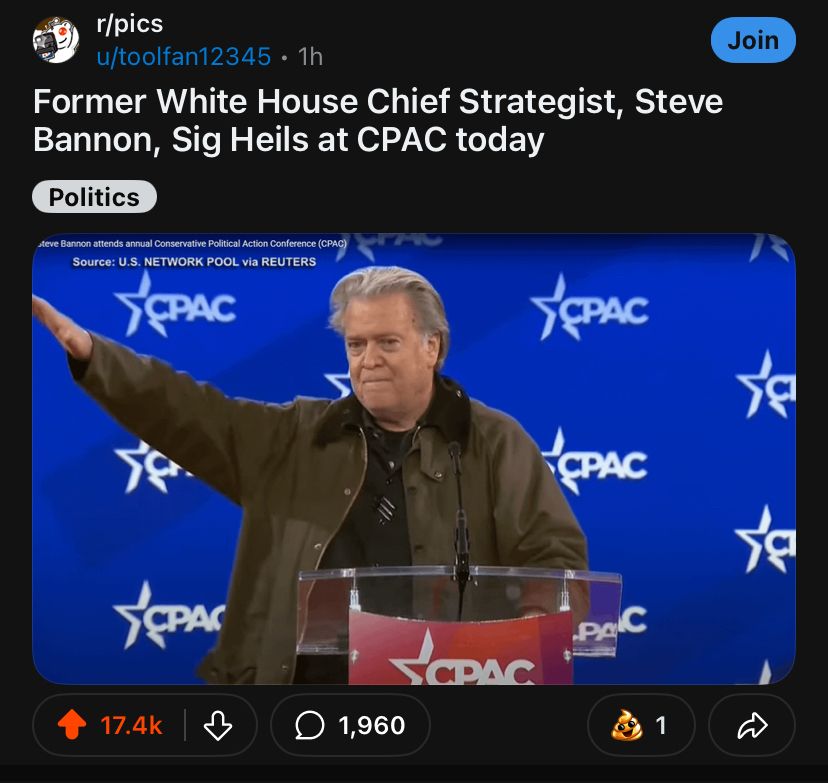Open the post titled Former White House Chief Strategist

[x=378, y=120]
